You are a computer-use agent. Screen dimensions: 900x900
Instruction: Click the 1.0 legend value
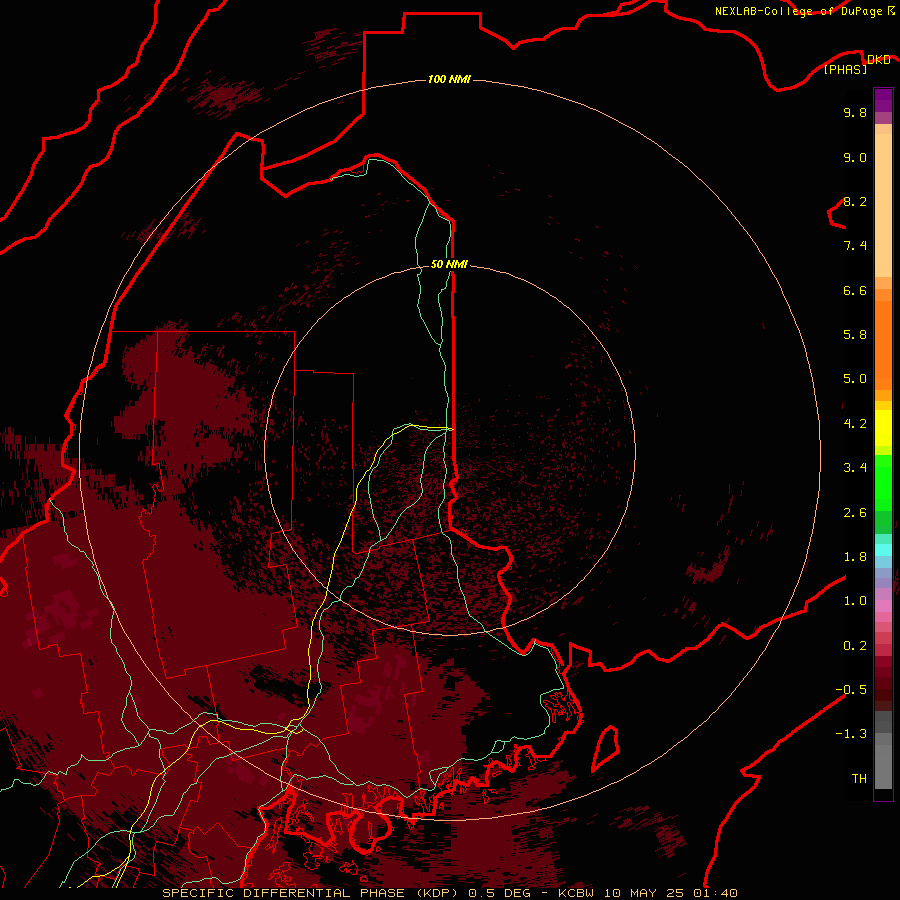pos(855,601)
